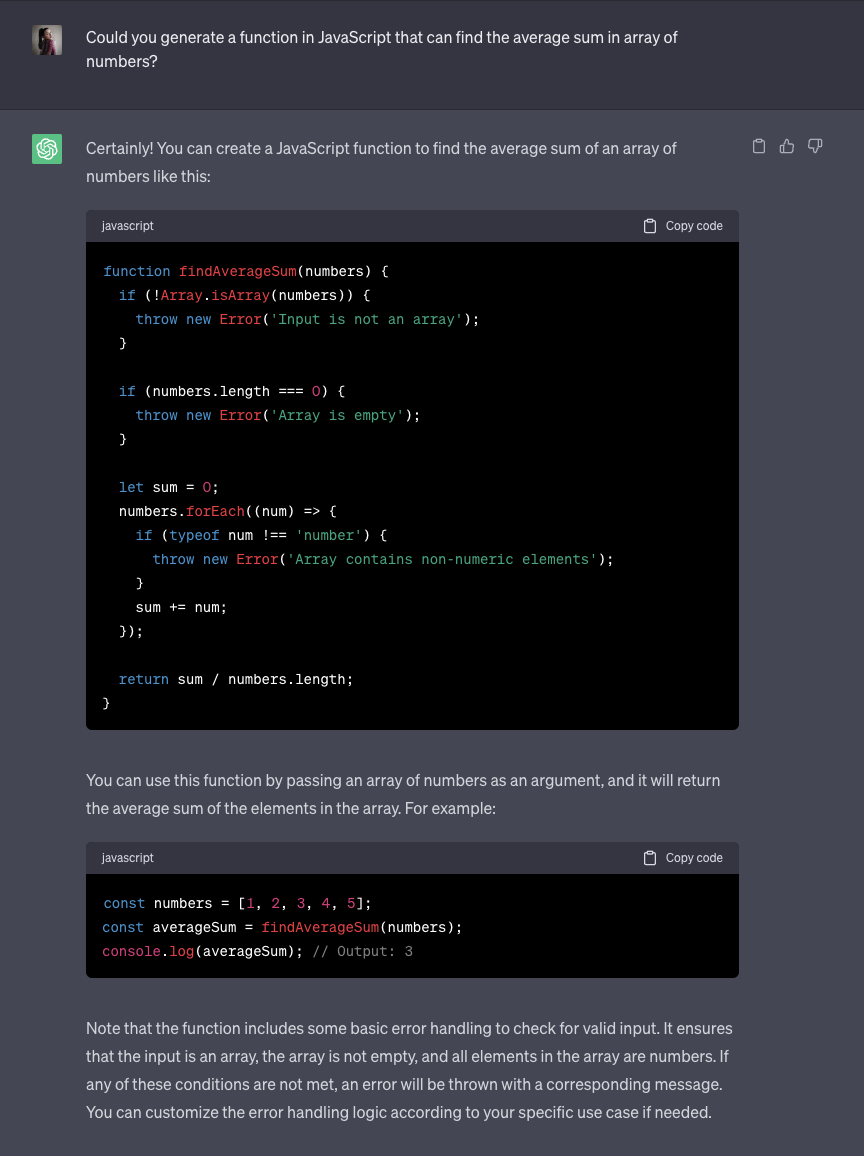This screenshot has height=1156, width=864.
Task: Click the 'Array contains non-numeric elements' line
Action: tap(383, 560)
